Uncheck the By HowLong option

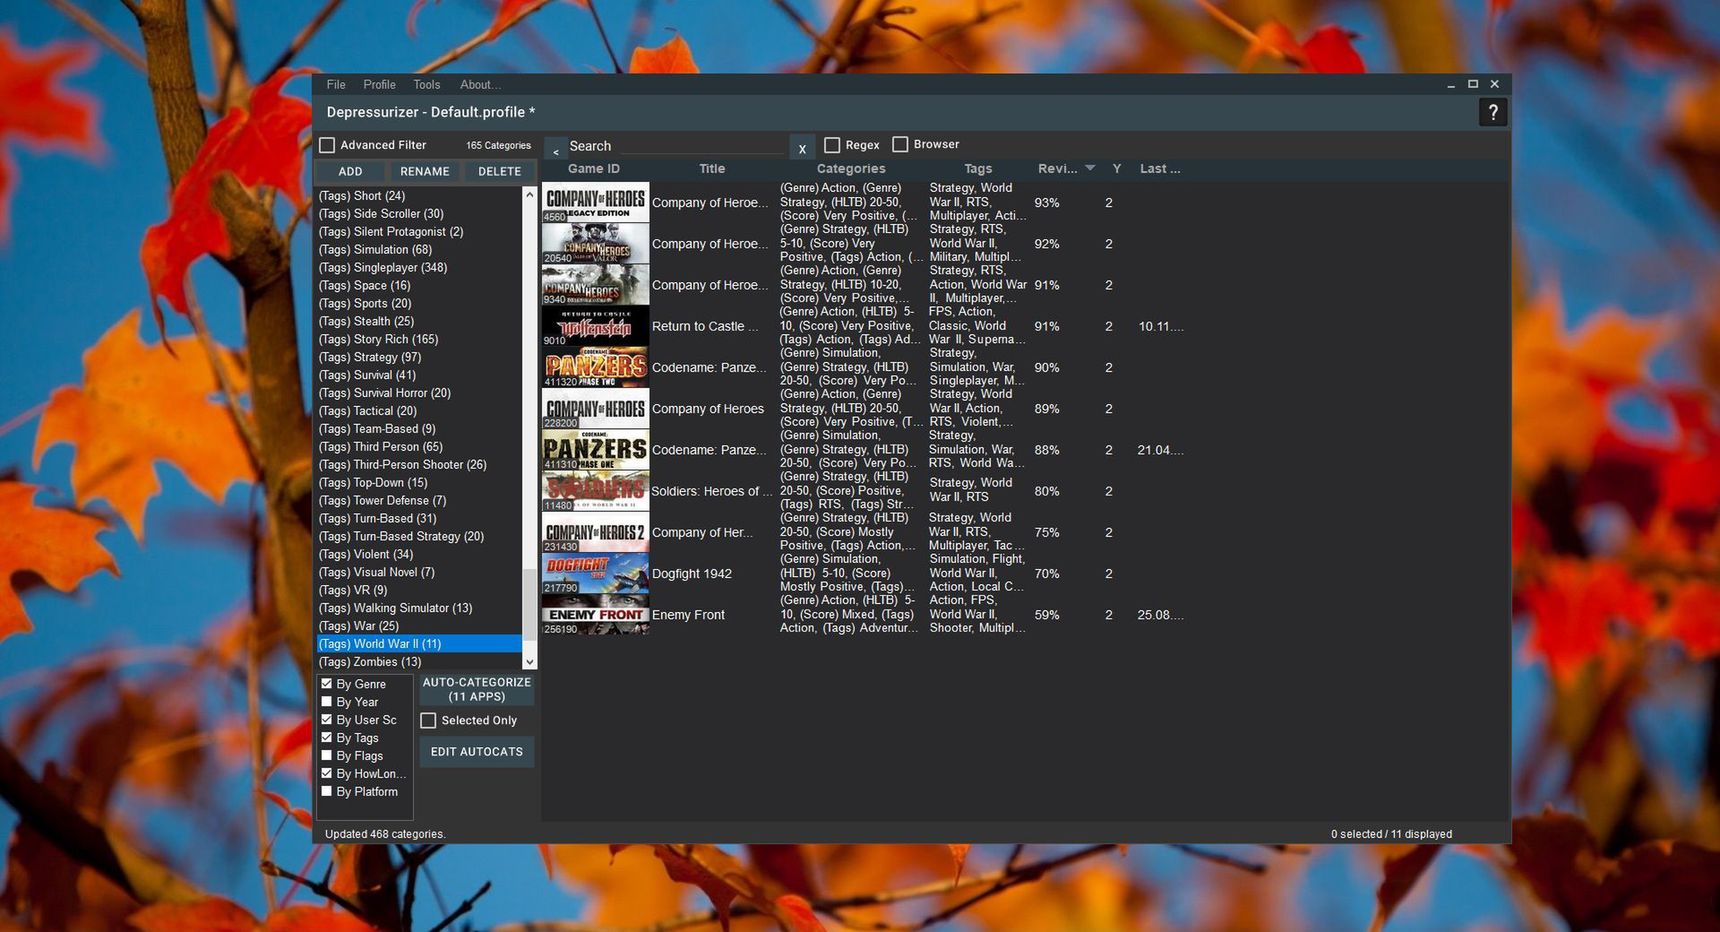pyautogui.click(x=326, y=774)
